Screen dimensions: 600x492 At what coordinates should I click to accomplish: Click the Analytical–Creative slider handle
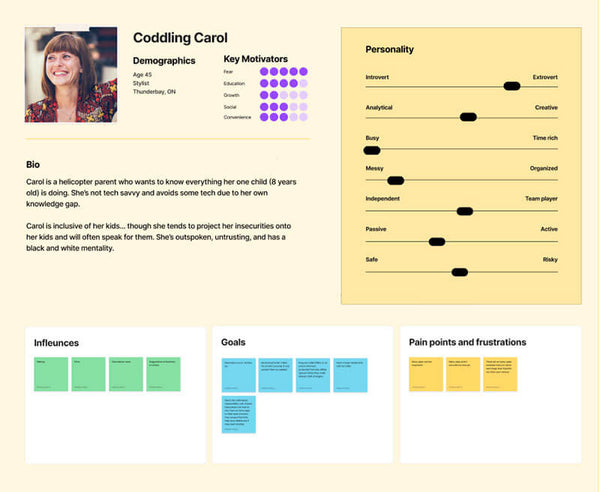468,117
